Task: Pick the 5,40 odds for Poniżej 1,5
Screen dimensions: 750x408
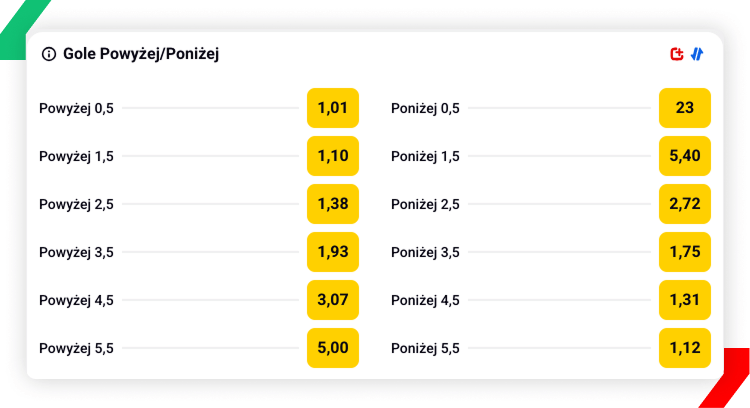Action: 685,156
